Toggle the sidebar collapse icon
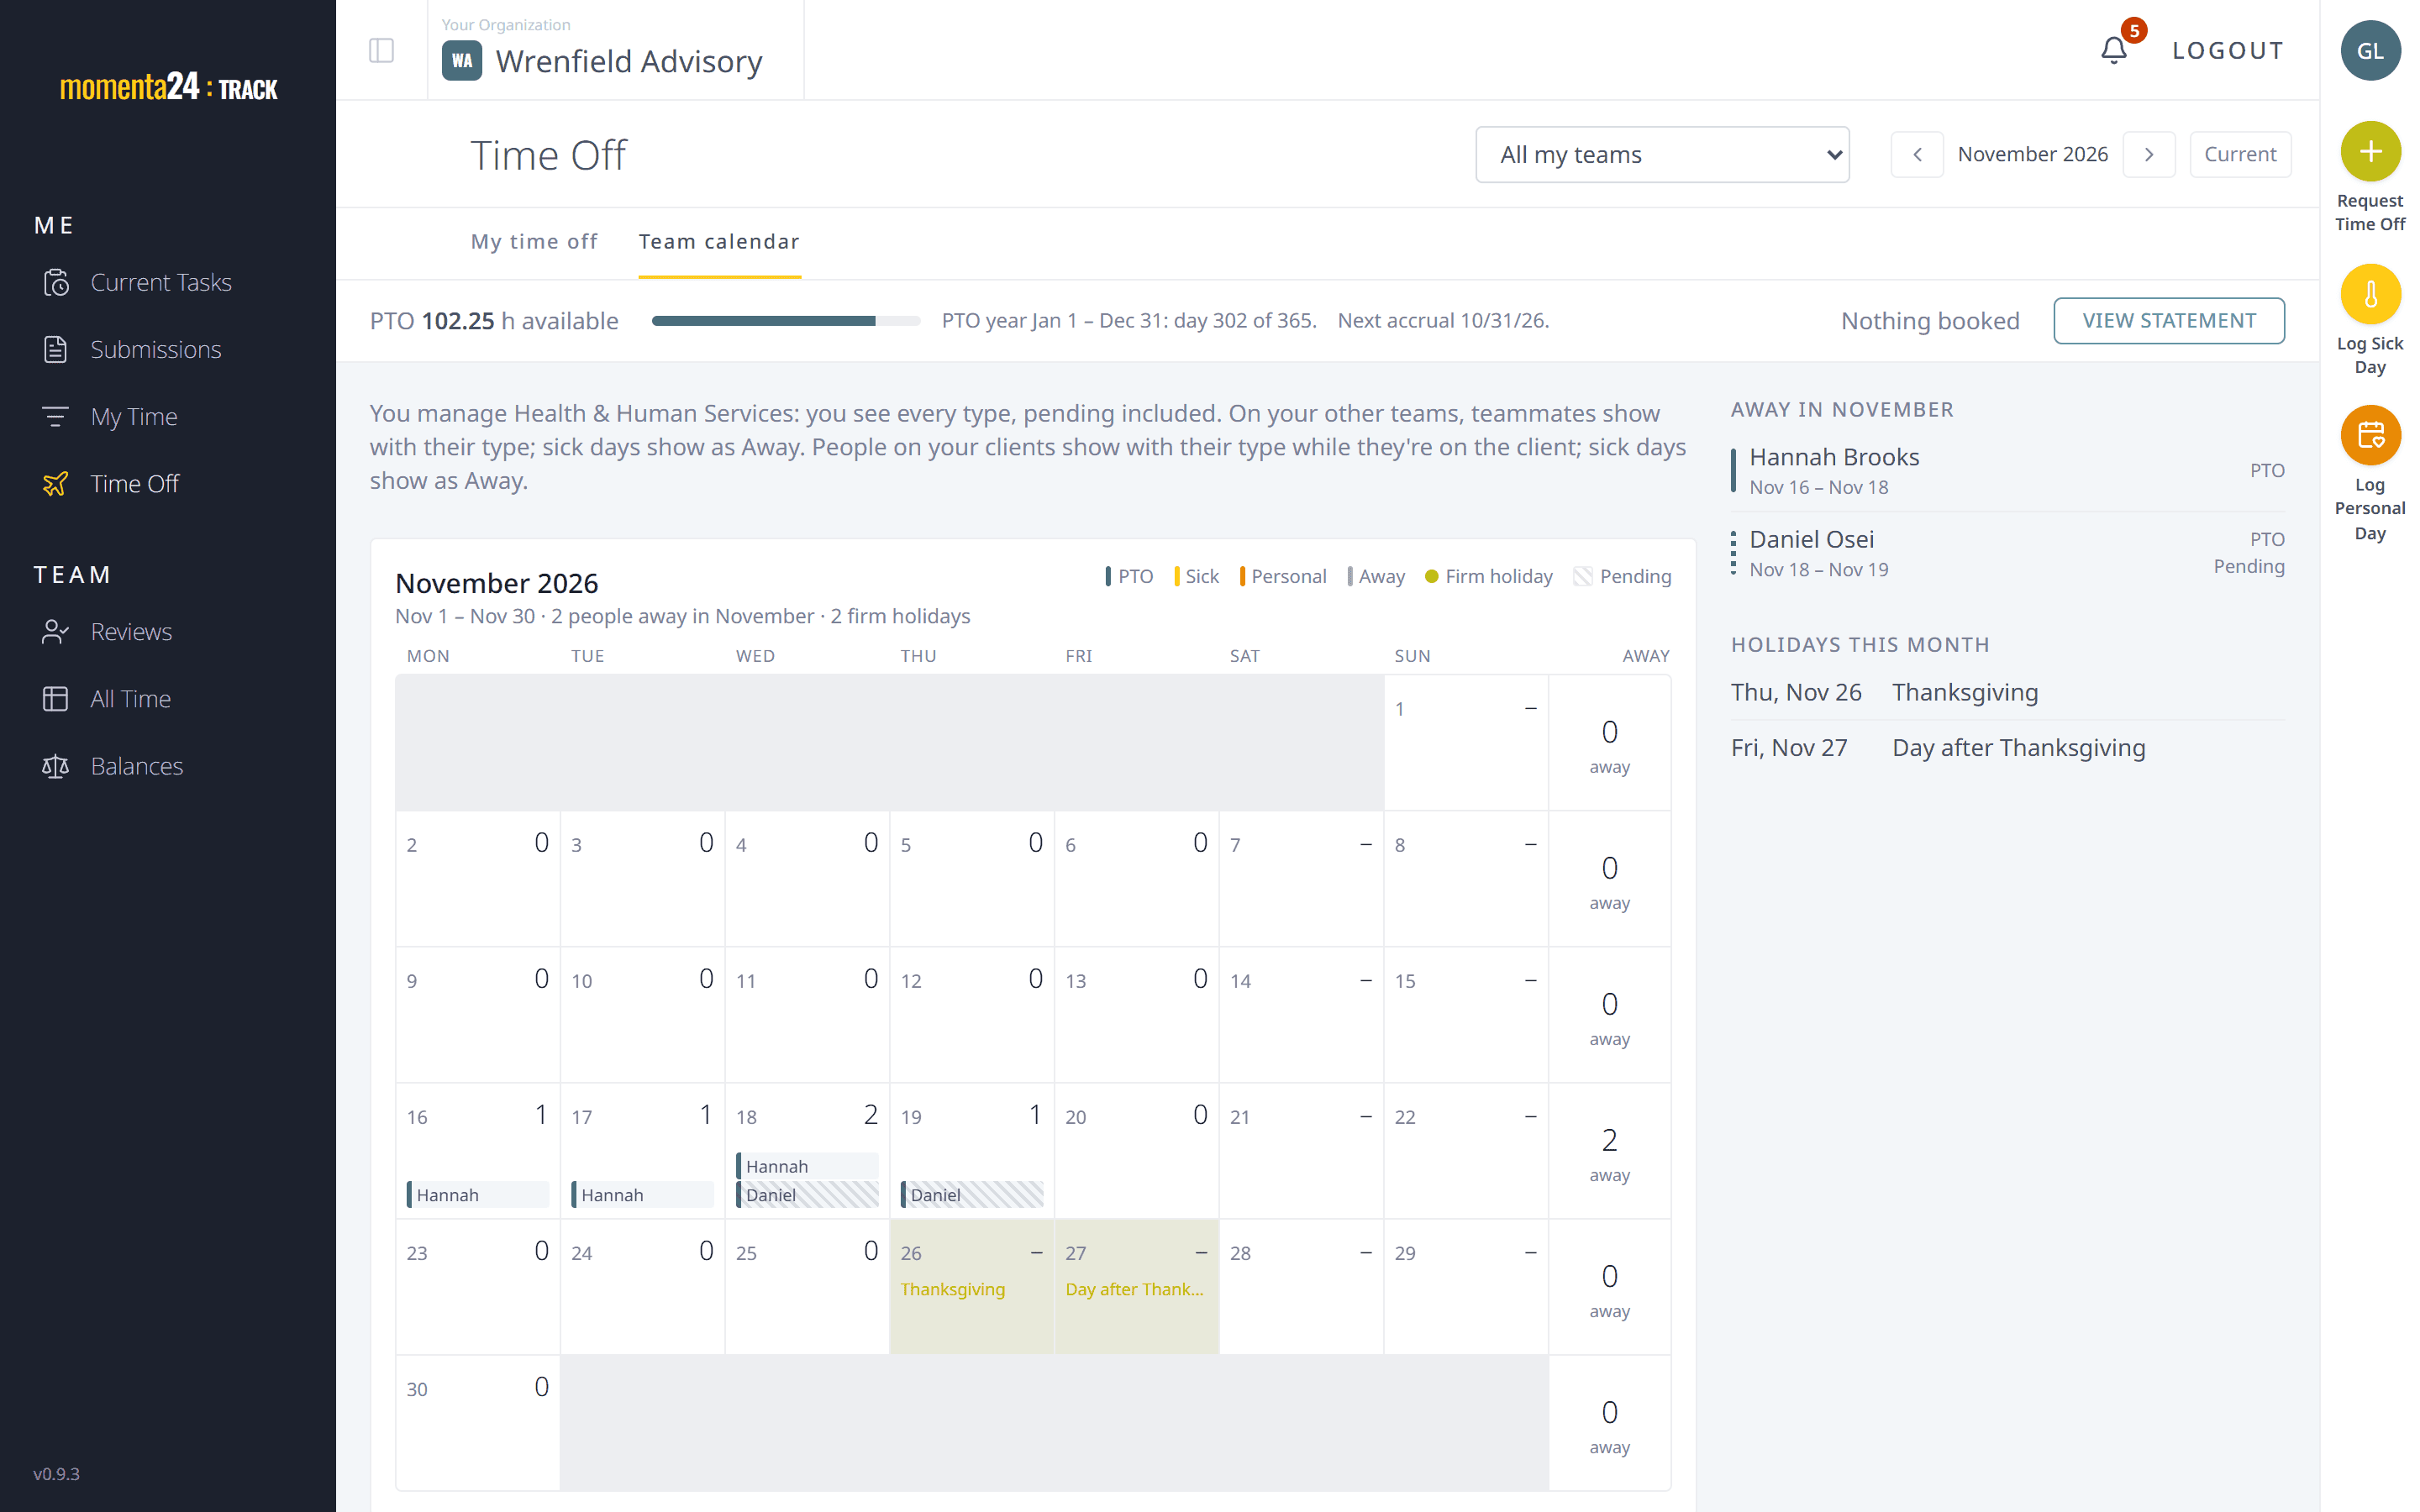2420x1512 pixels. pyautogui.click(x=381, y=50)
